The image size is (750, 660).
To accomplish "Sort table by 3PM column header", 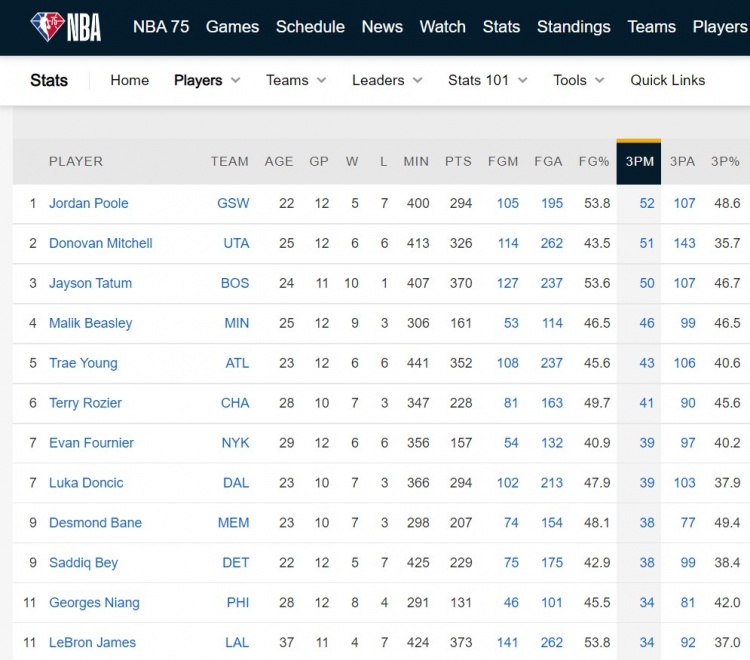I will pos(638,162).
